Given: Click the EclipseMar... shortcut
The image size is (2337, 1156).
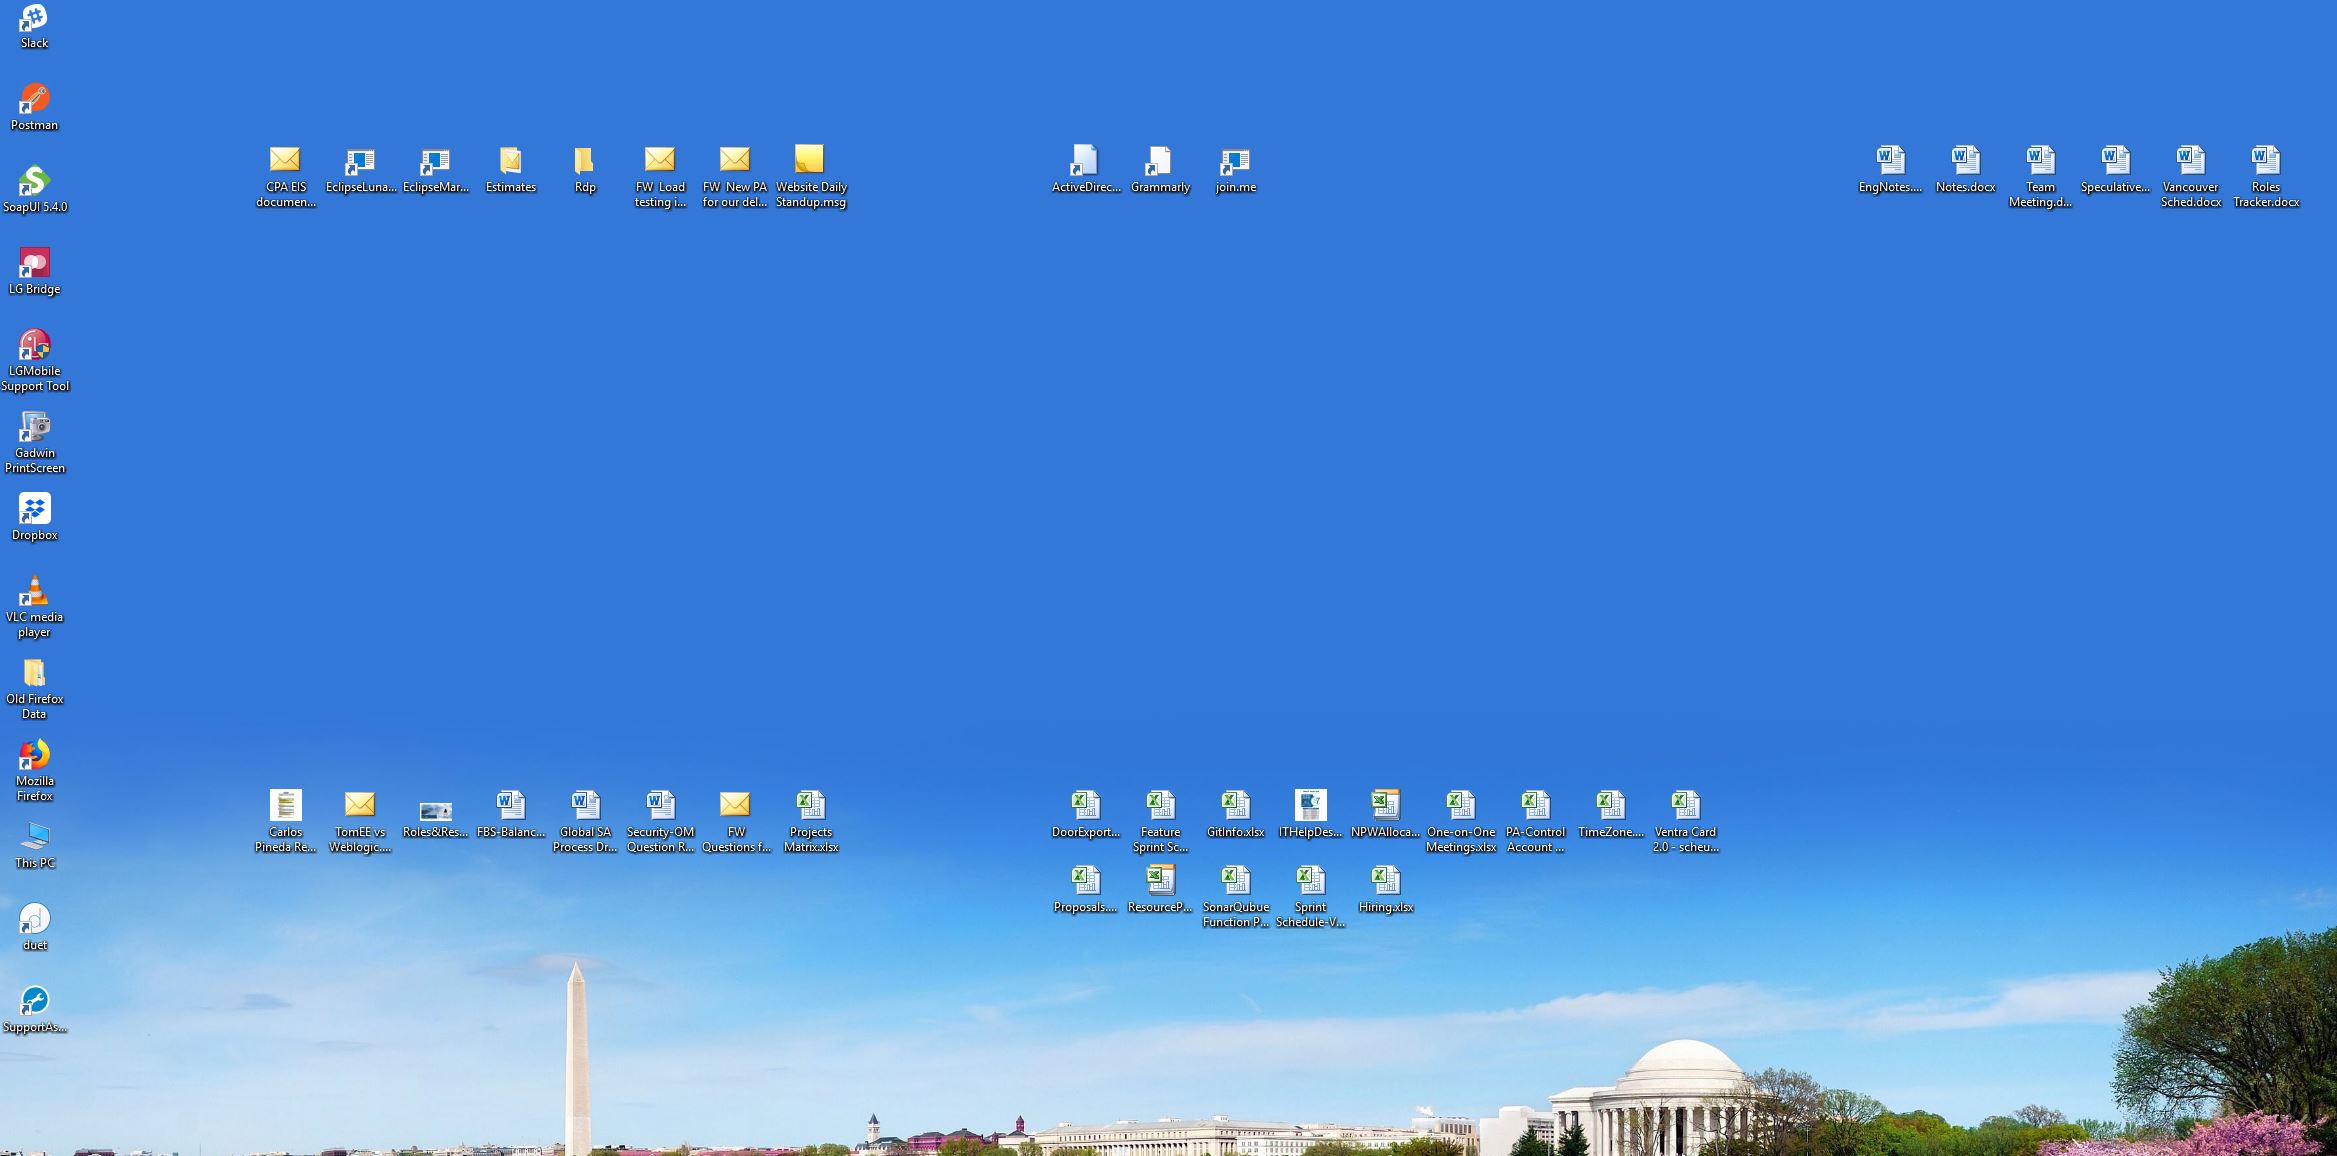Looking at the screenshot, I should [435, 170].
